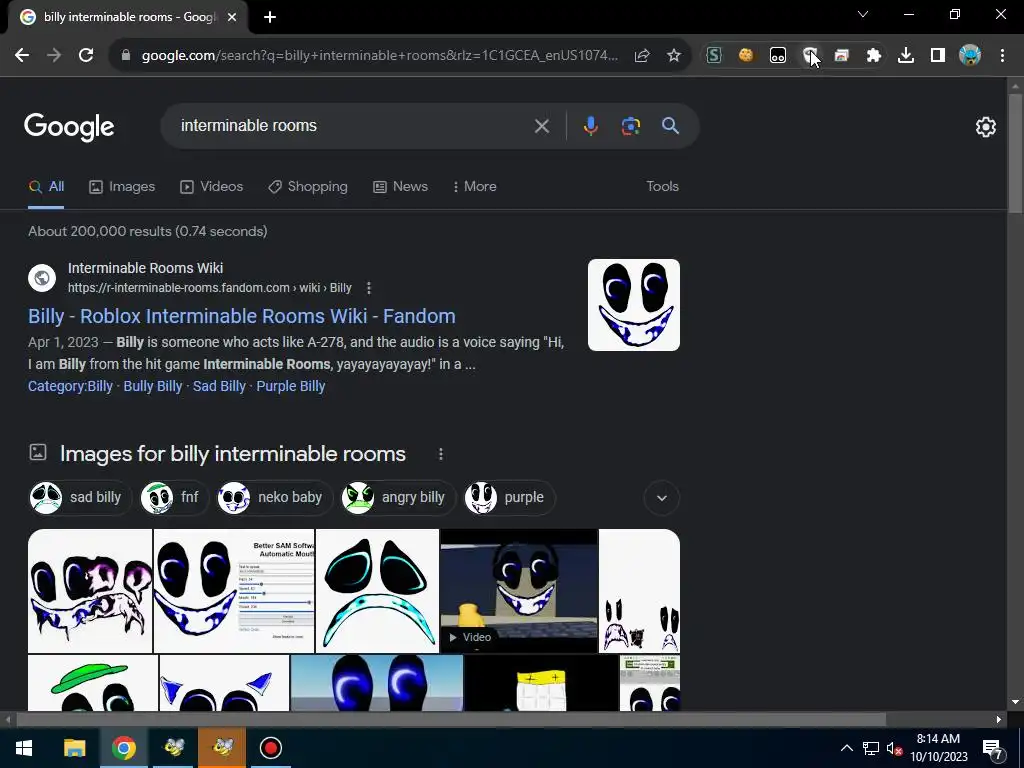Open the Chrome three-dot menu
The height and width of the screenshot is (768, 1024).
tap(1002, 56)
